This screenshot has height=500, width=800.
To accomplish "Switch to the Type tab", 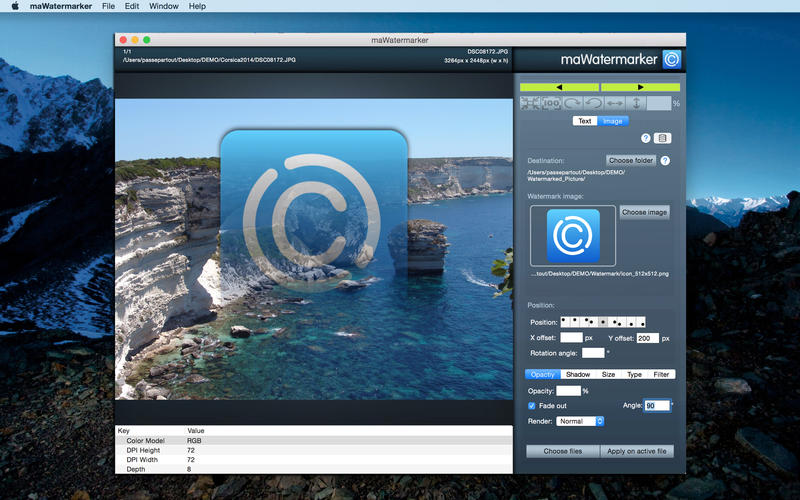I will (x=634, y=374).
